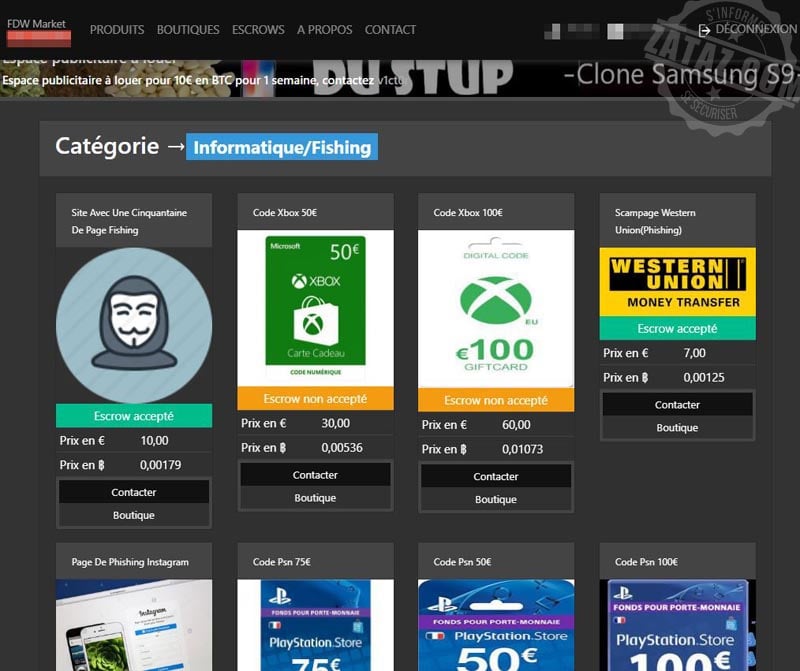Click title 'Site Avec Une Cinquantaine De Page Fishing'
The image size is (800, 671).
tap(129, 221)
